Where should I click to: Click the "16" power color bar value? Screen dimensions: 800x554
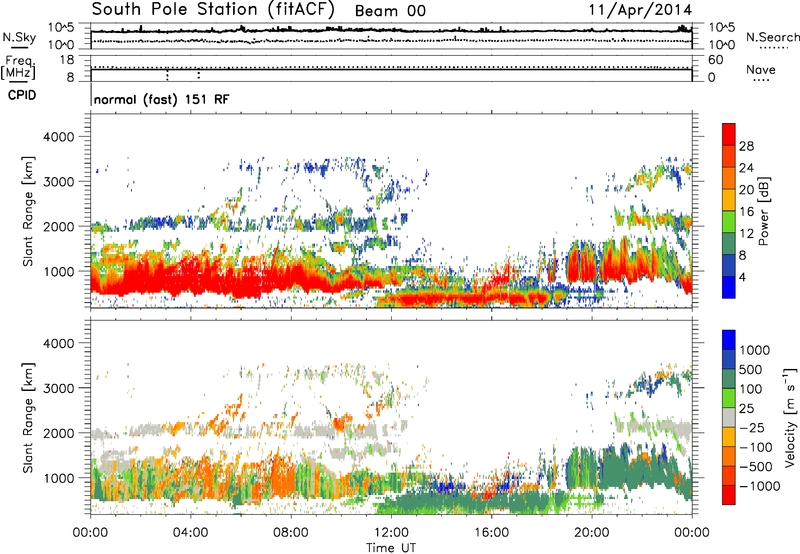pyautogui.click(x=746, y=212)
